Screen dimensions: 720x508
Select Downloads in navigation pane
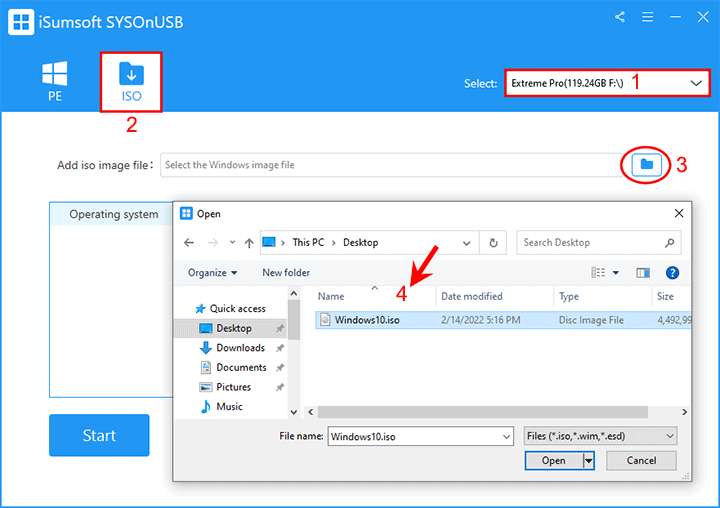240,348
